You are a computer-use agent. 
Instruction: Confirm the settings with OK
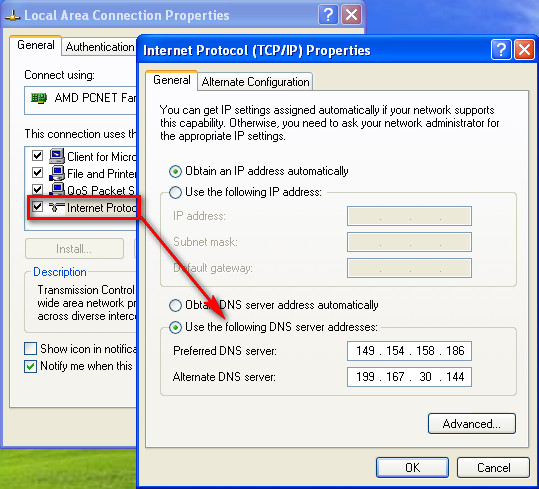click(412, 467)
